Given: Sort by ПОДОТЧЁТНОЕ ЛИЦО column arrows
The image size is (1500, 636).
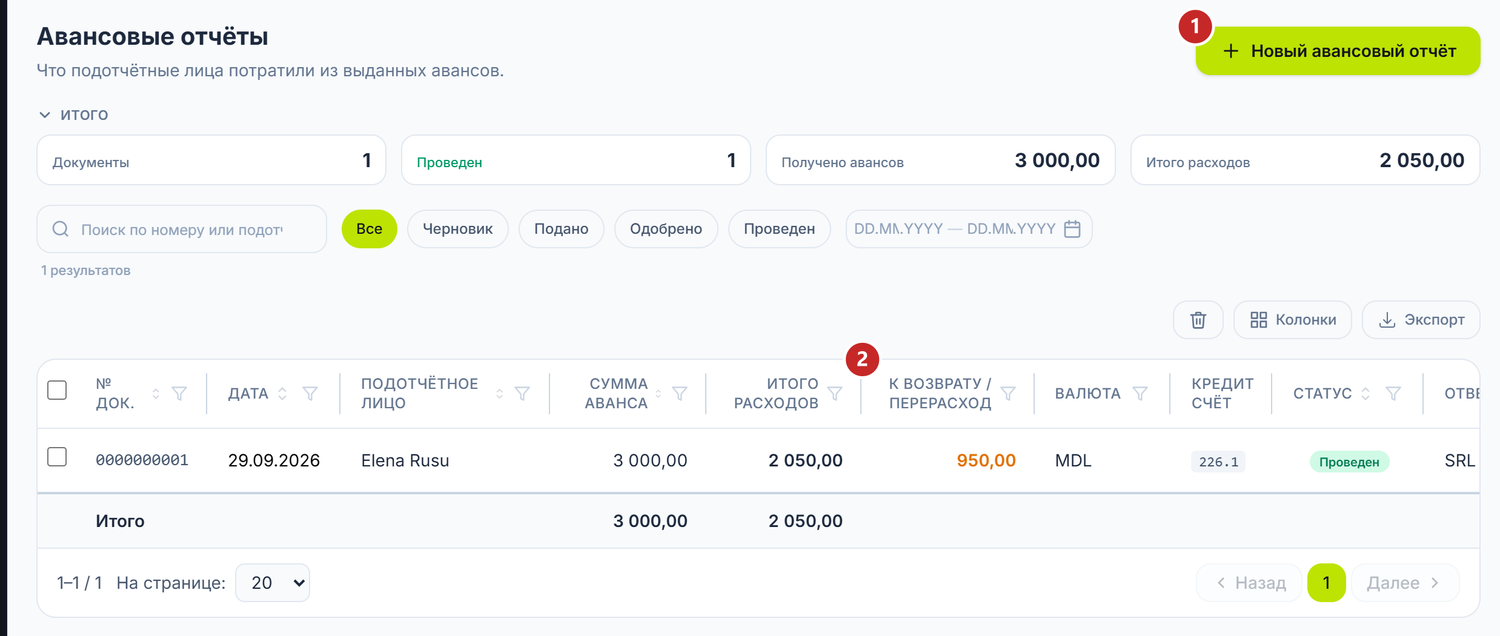Looking at the screenshot, I should coord(500,394).
